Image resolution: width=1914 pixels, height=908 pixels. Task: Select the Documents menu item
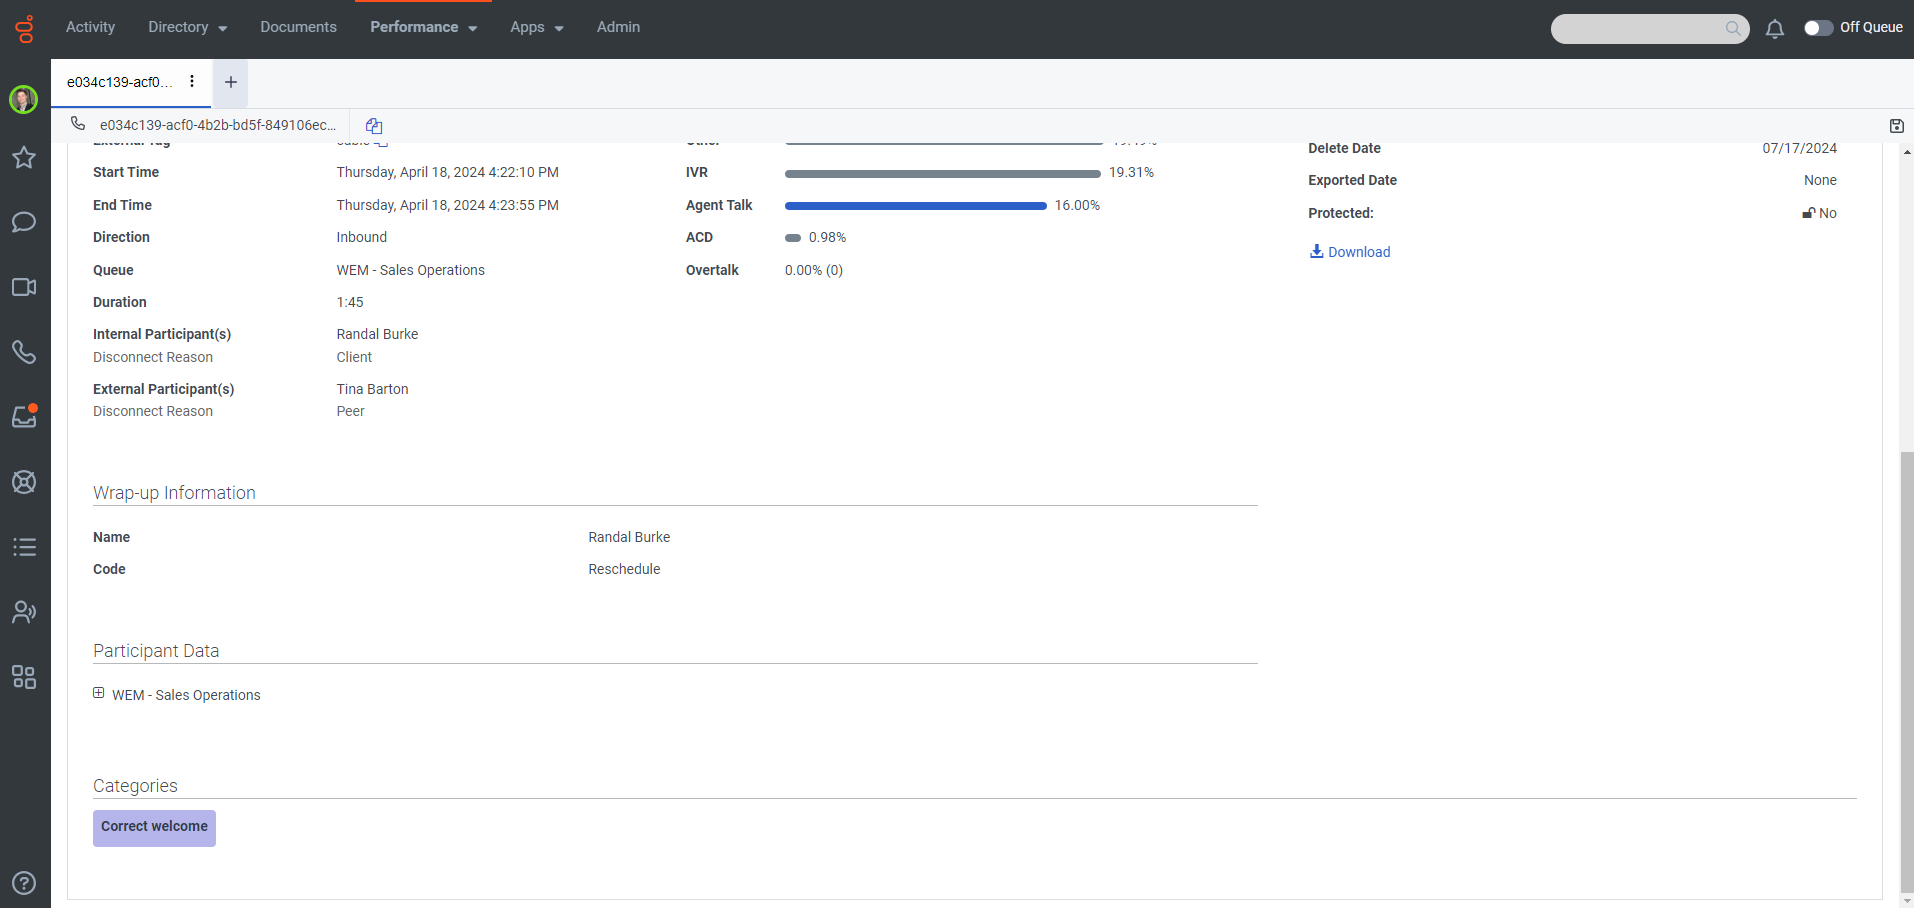(x=298, y=27)
